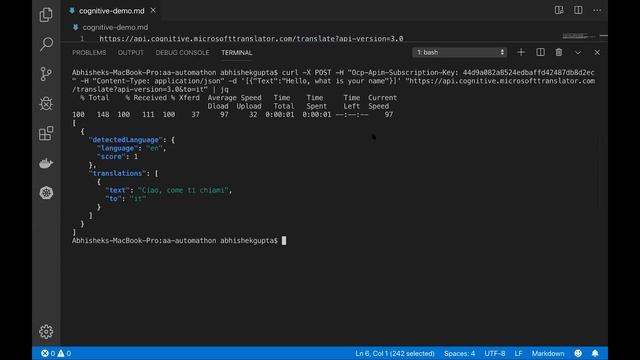Open the Debug view bug icon
This screenshot has height=360, width=640.
pos(46,104)
